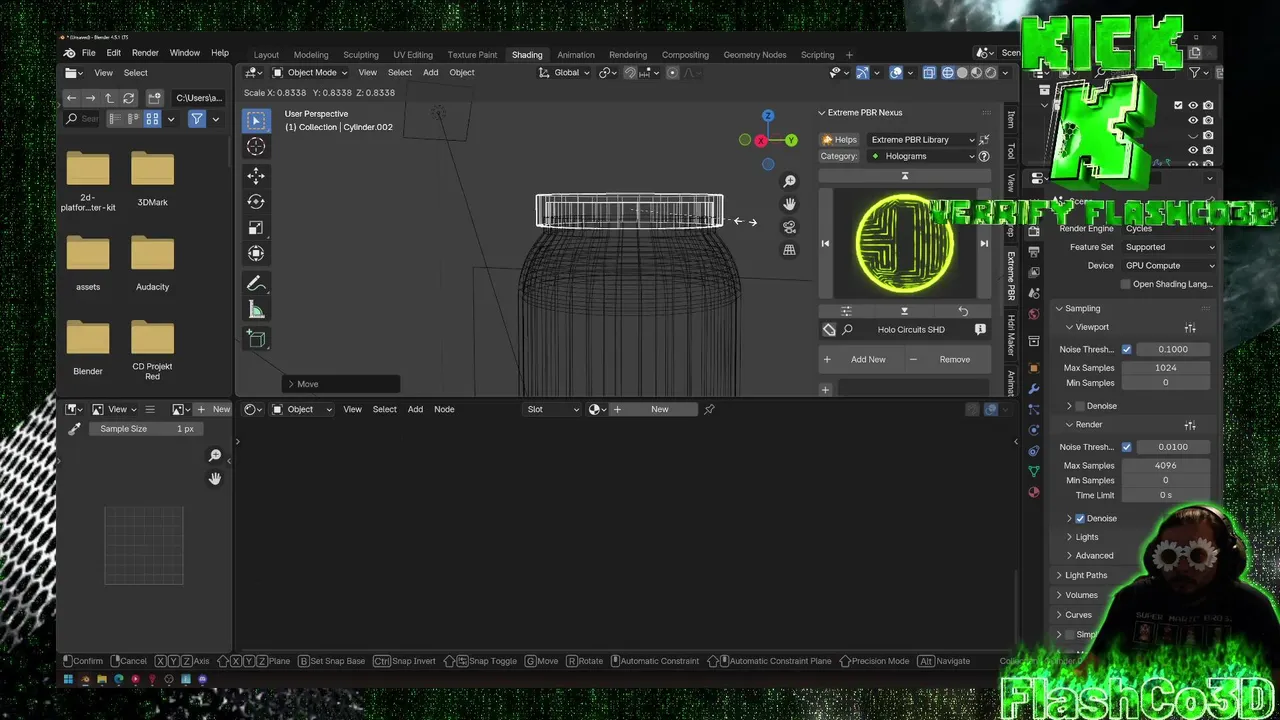
Task: Go to the parent directory in the file browser
Action: click(109, 98)
